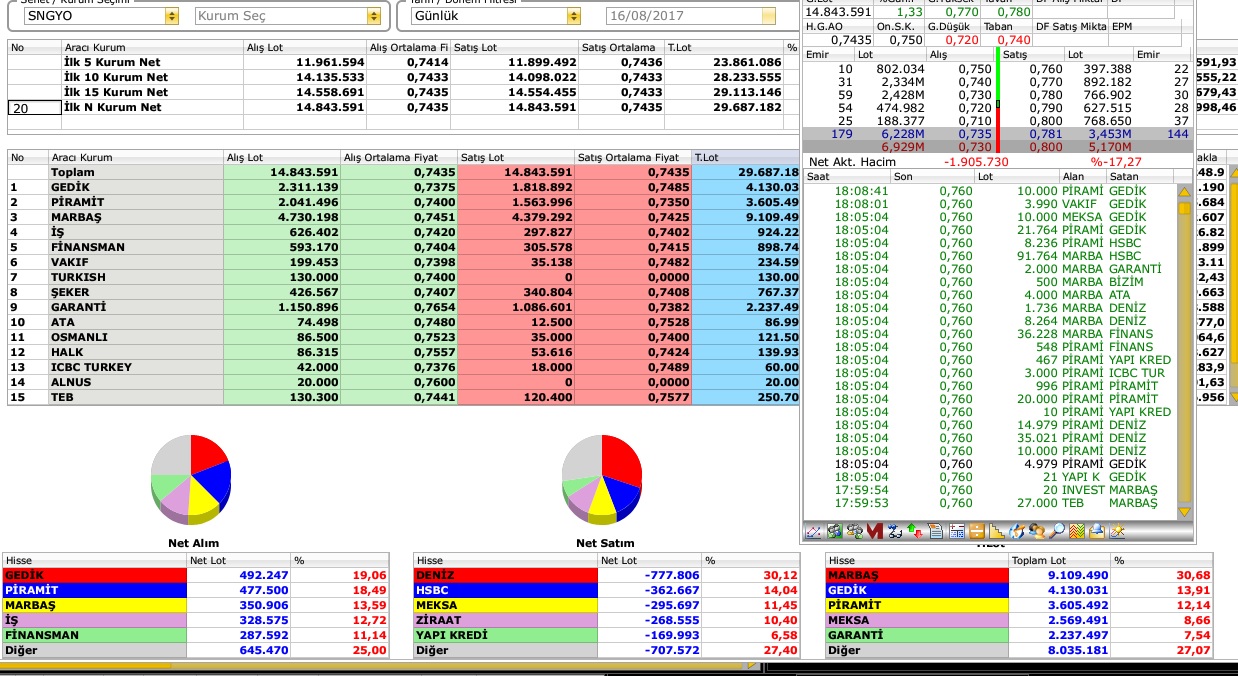Select DENİZ row in Net Satım legend
Screen dimensions: 1238x676
[606, 575]
